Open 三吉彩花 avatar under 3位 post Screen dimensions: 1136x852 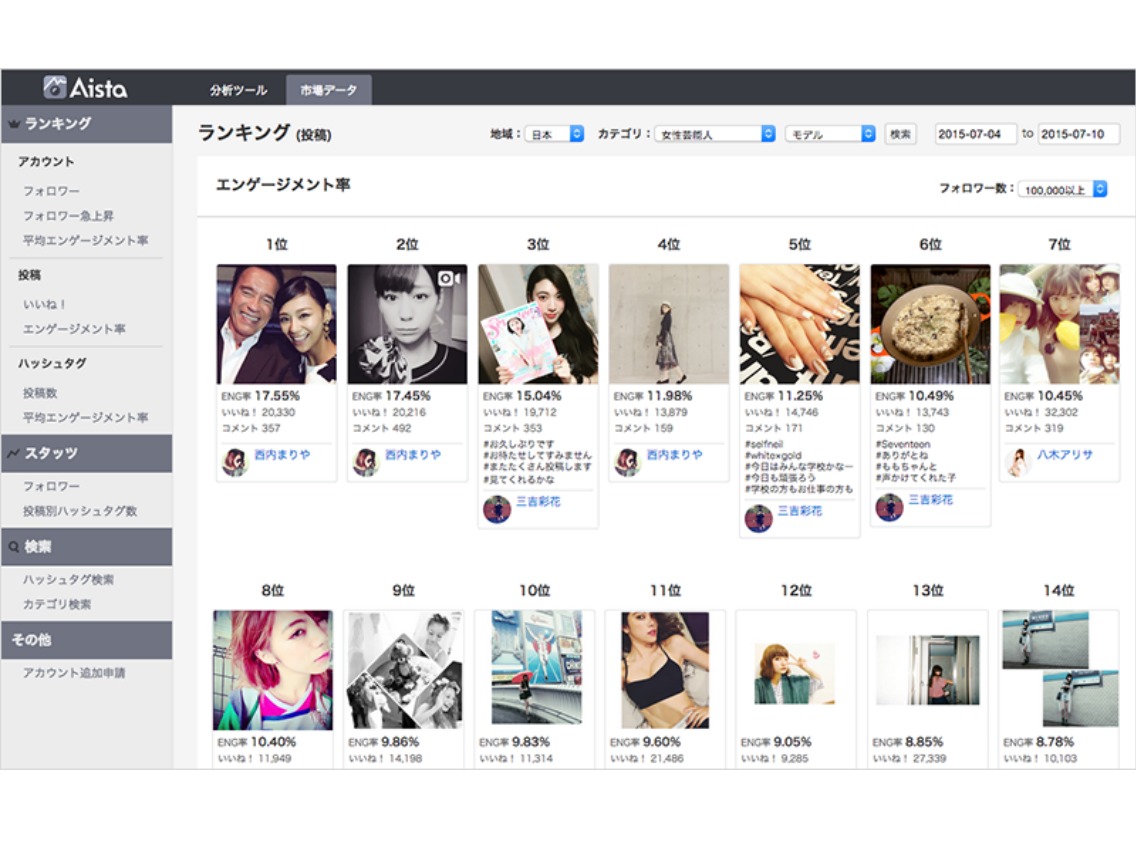[497, 509]
